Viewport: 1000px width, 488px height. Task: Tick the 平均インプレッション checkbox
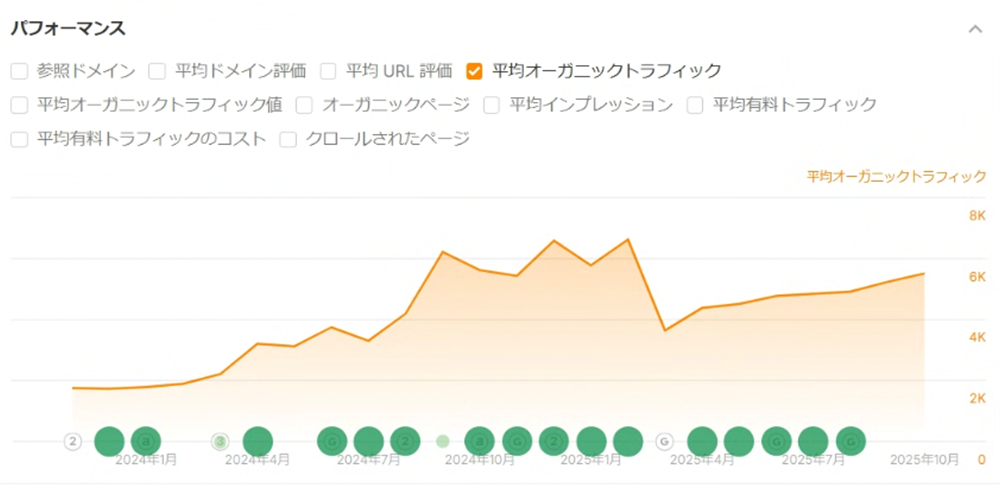click(491, 105)
